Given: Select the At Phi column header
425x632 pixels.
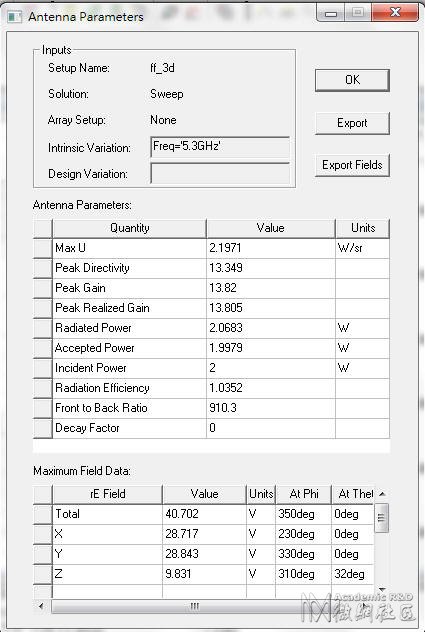Looking at the screenshot, I should pyautogui.click(x=304, y=494).
